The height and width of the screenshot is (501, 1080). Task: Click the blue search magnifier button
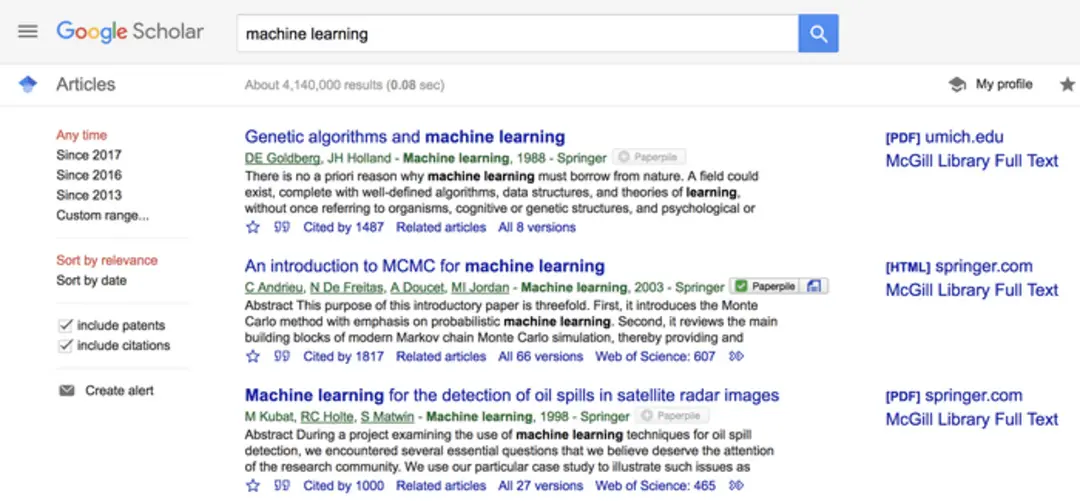coord(818,33)
